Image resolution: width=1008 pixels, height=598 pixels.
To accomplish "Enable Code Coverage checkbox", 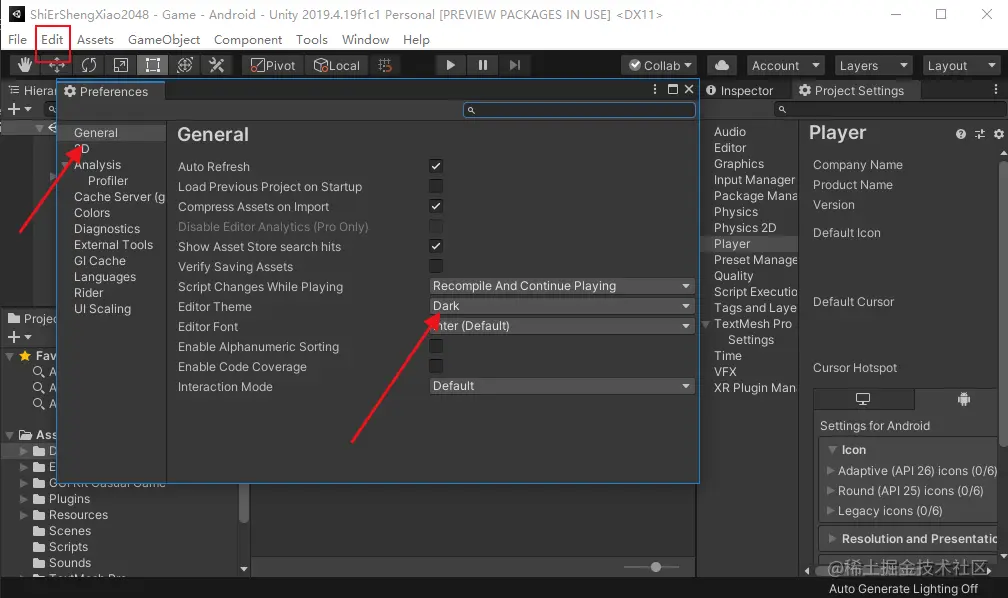I will point(436,366).
